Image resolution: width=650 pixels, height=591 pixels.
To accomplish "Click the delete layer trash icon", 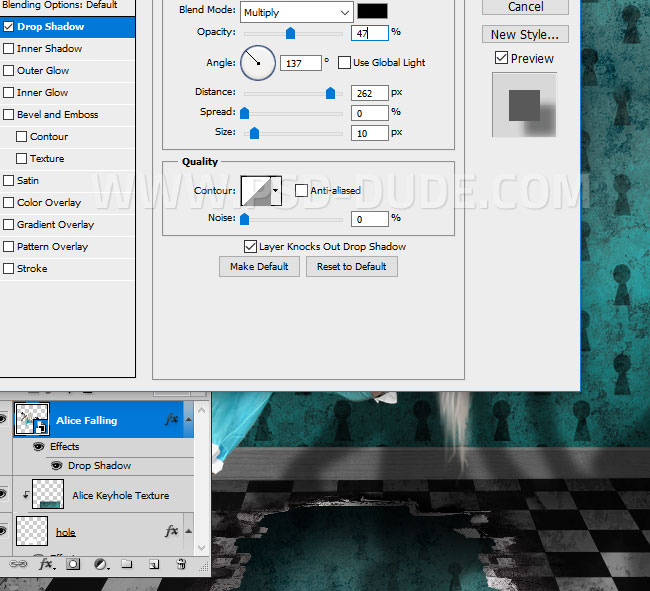I will pos(181,565).
